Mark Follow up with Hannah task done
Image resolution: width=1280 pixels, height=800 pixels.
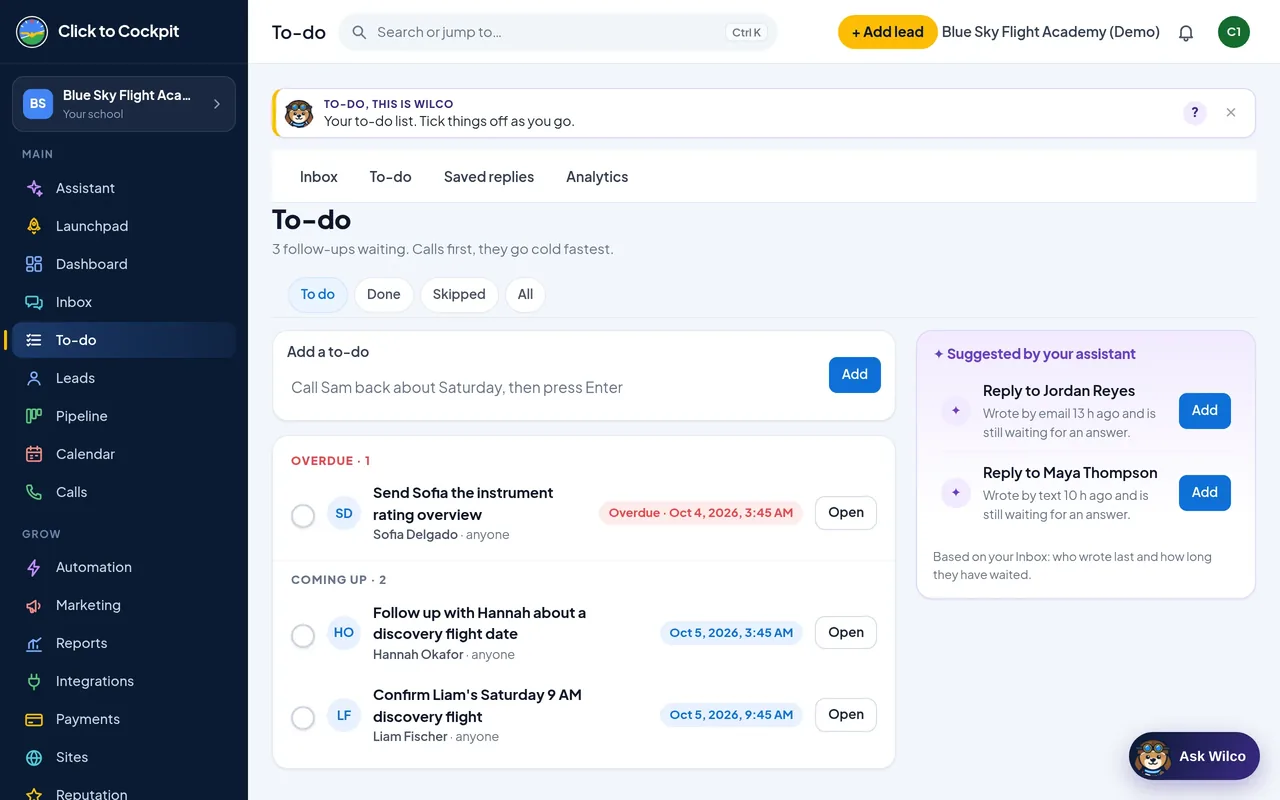coord(303,635)
